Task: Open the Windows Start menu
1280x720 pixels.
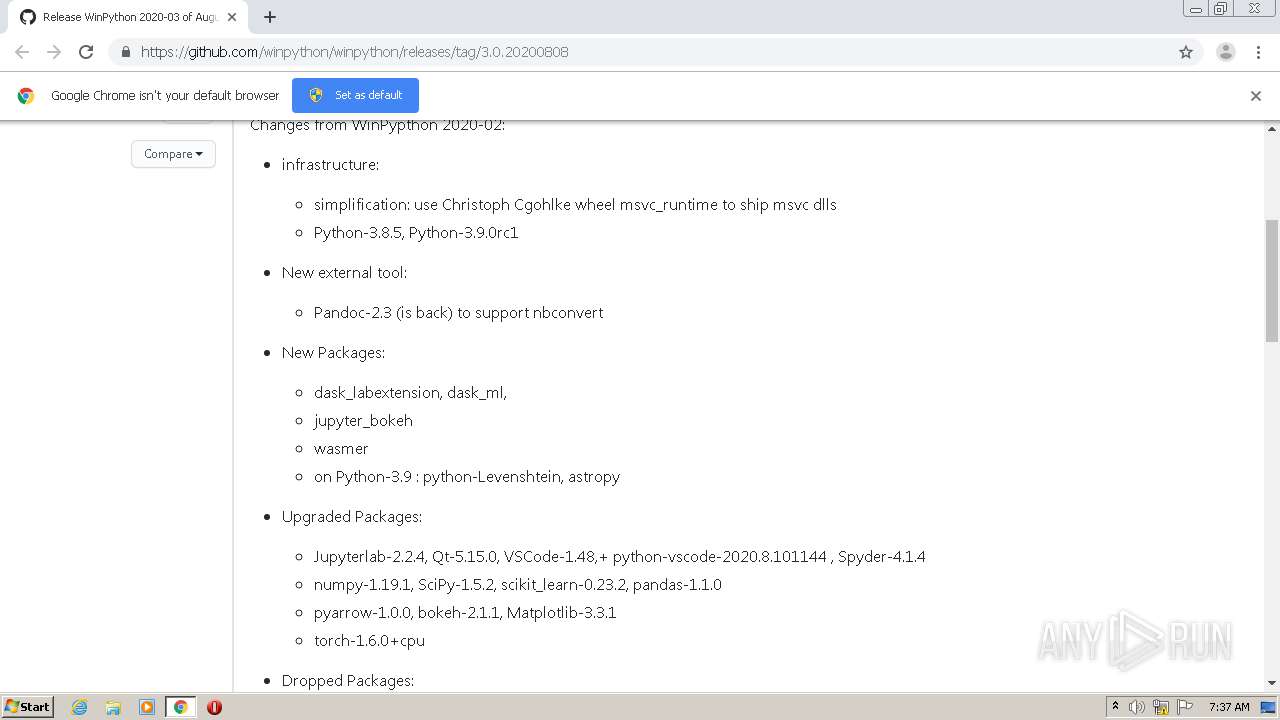Action: click(x=27, y=706)
